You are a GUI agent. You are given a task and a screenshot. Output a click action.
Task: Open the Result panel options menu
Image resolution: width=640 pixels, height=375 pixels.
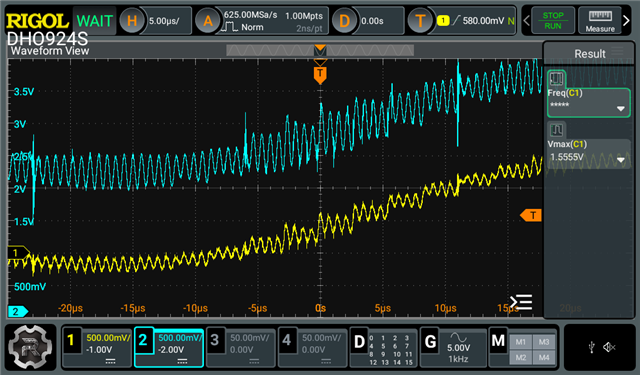coord(617,51)
